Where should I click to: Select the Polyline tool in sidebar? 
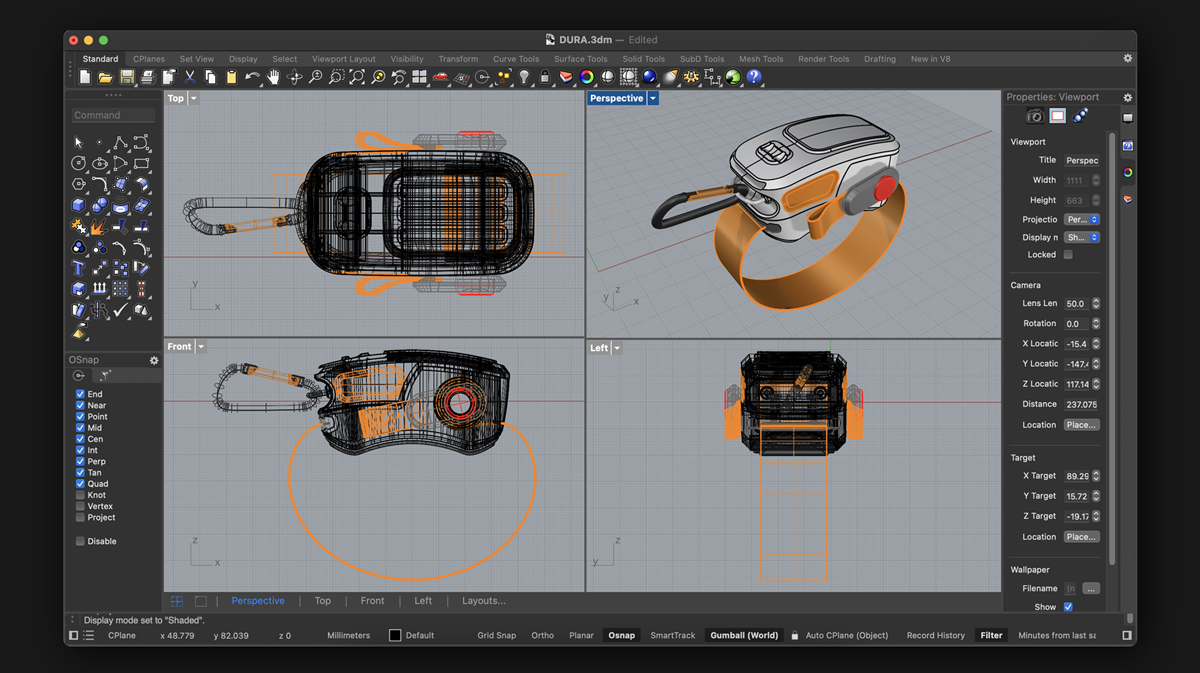120,143
